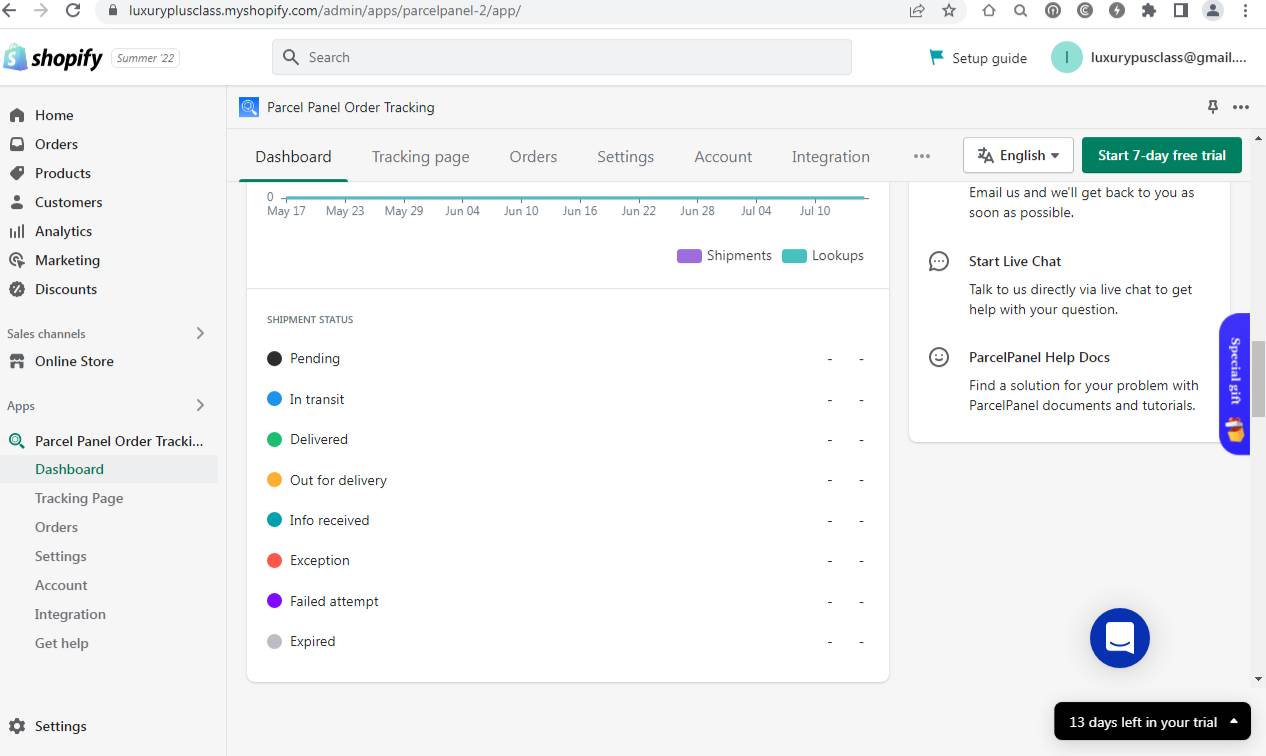Expand the trial days left banner

(x=1152, y=721)
